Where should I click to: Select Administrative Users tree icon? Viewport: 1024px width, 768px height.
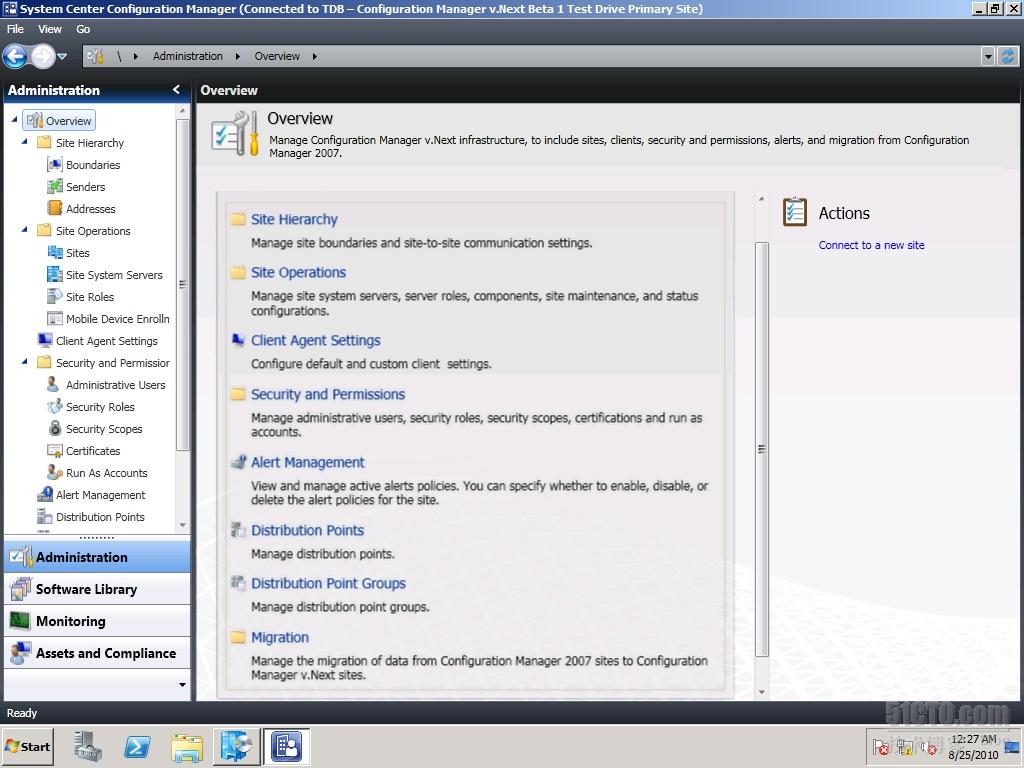pos(54,385)
